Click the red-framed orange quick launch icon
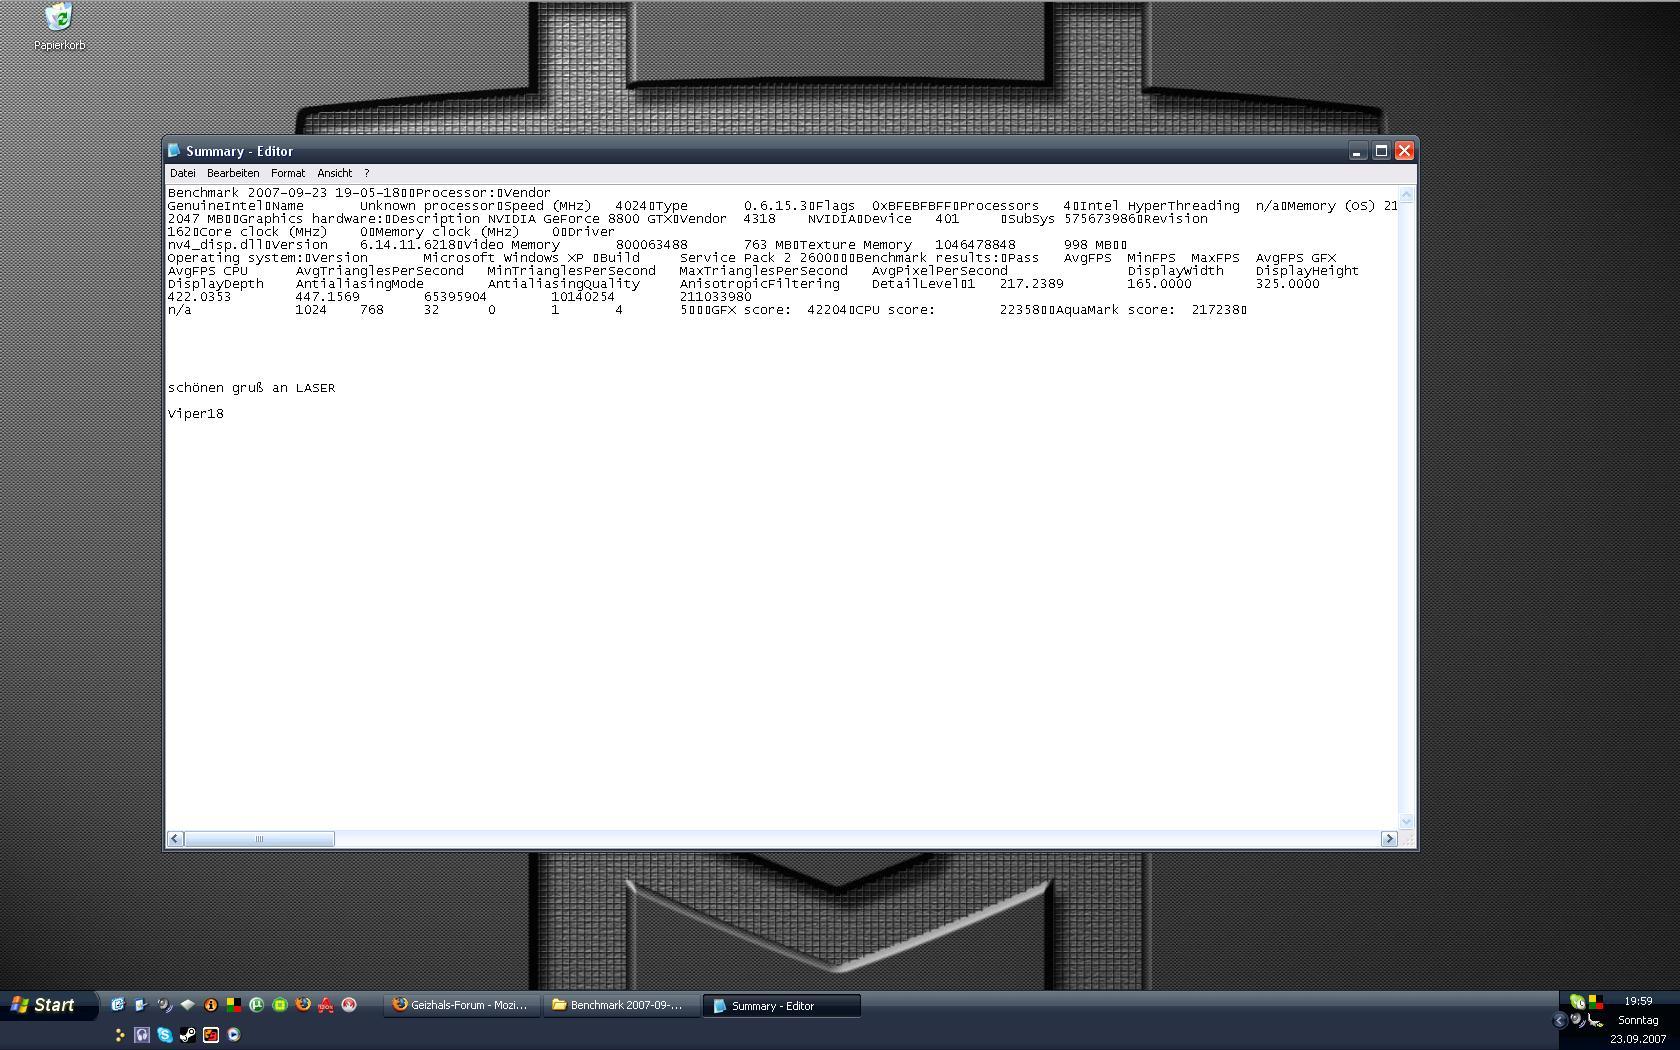This screenshot has width=1680, height=1050. [x=211, y=1035]
